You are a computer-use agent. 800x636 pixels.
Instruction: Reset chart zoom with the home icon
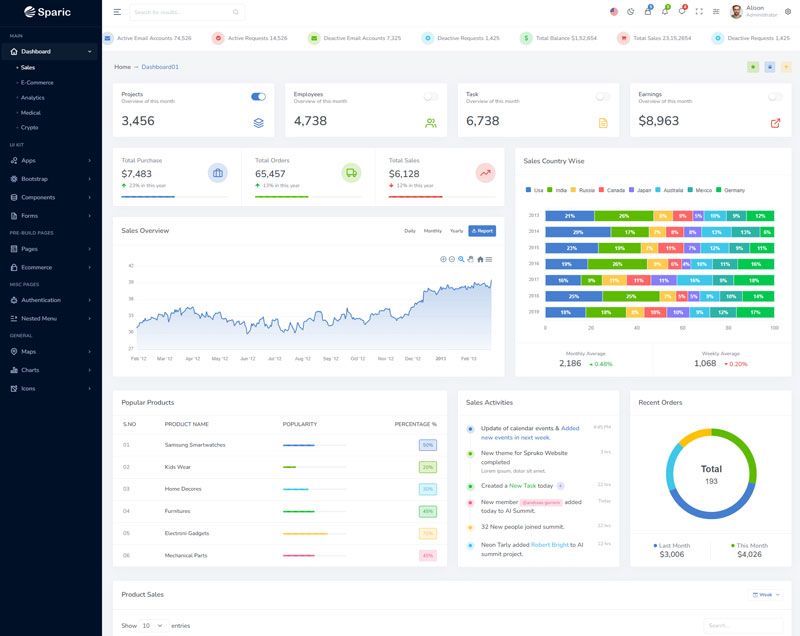pyautogui.click(x=480, y=259)
